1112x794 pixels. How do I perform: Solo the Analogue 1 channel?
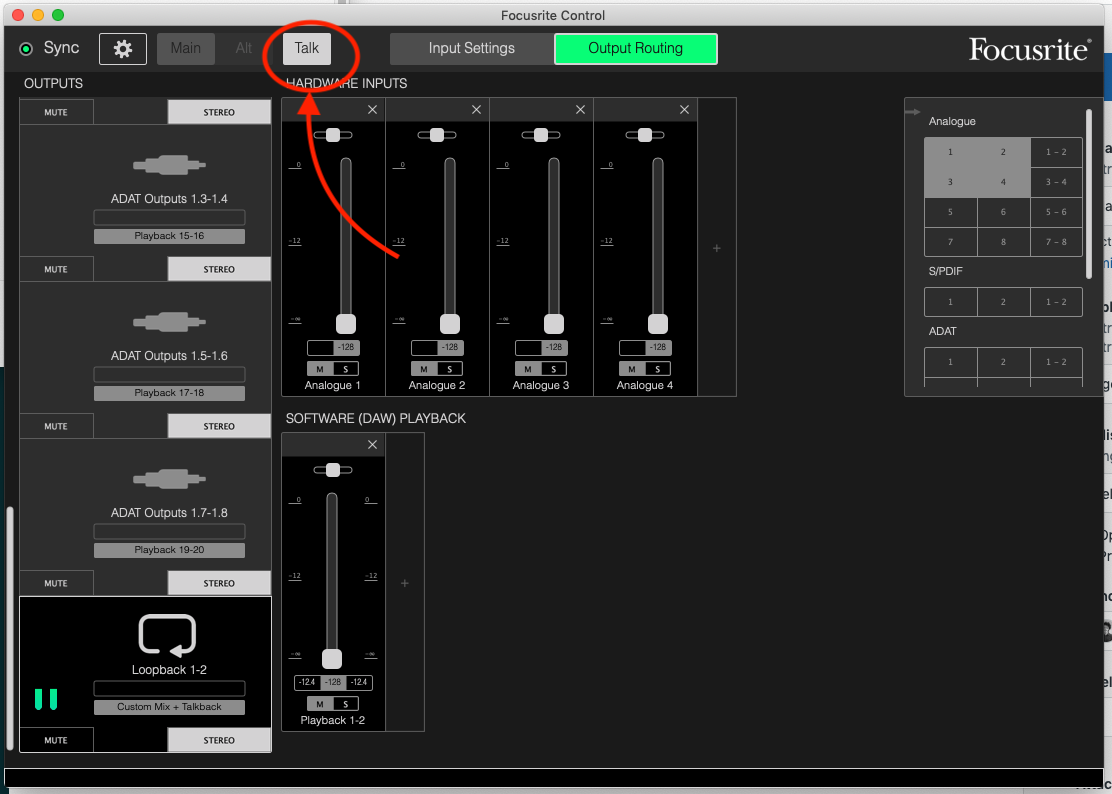click(x=345, y=369)
